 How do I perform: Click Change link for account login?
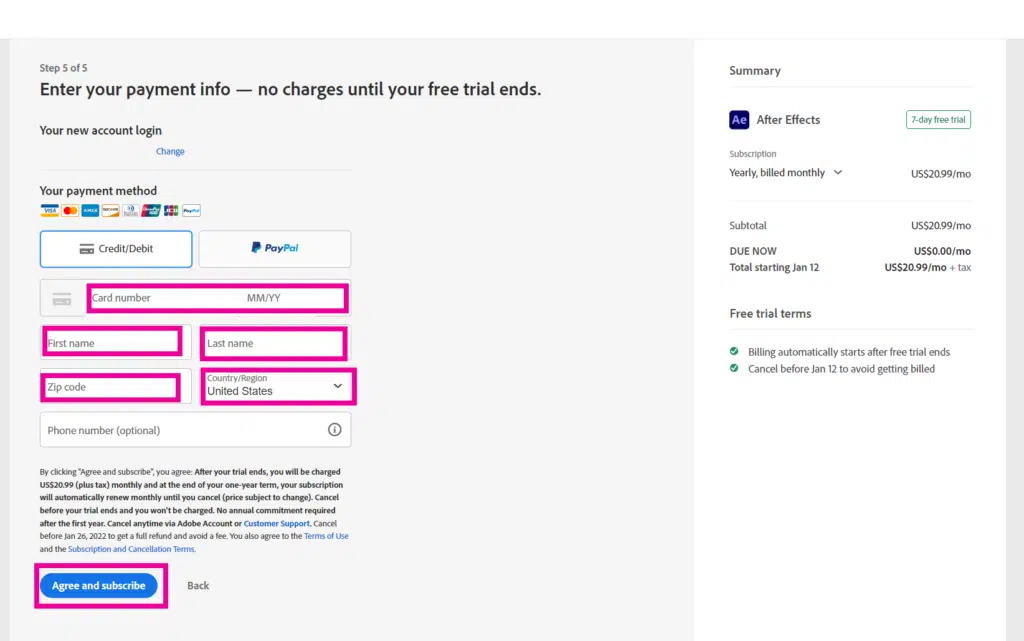(170, 152)
